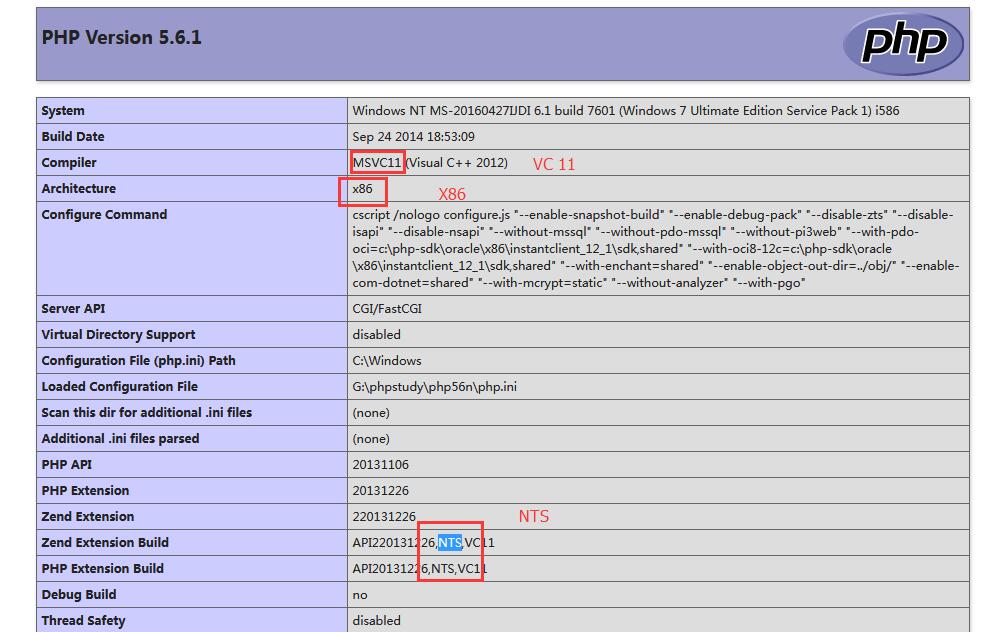Screen dimensions: 982x632
Task: Click the C:\Windows configuration path value
Action: [x=386, y=360]
